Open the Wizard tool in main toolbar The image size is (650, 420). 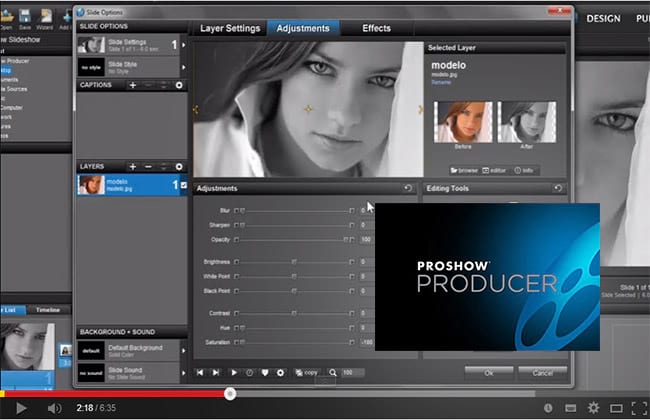45,19
